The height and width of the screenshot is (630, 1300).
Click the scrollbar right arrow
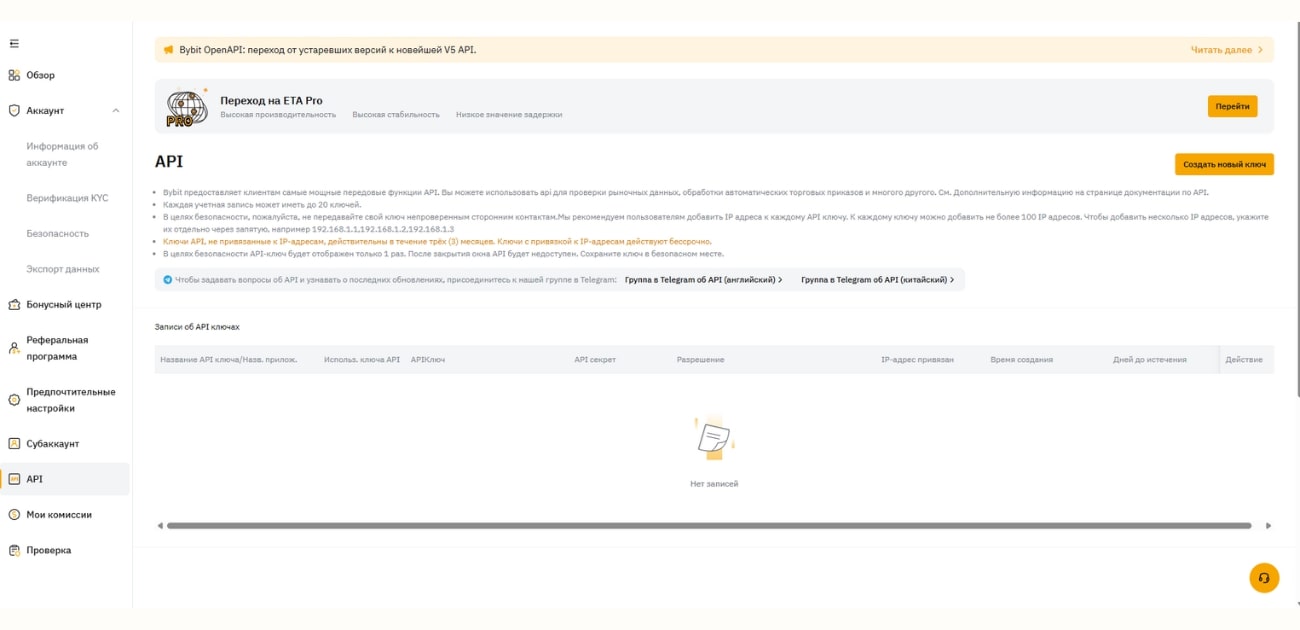pos(1268,525)
